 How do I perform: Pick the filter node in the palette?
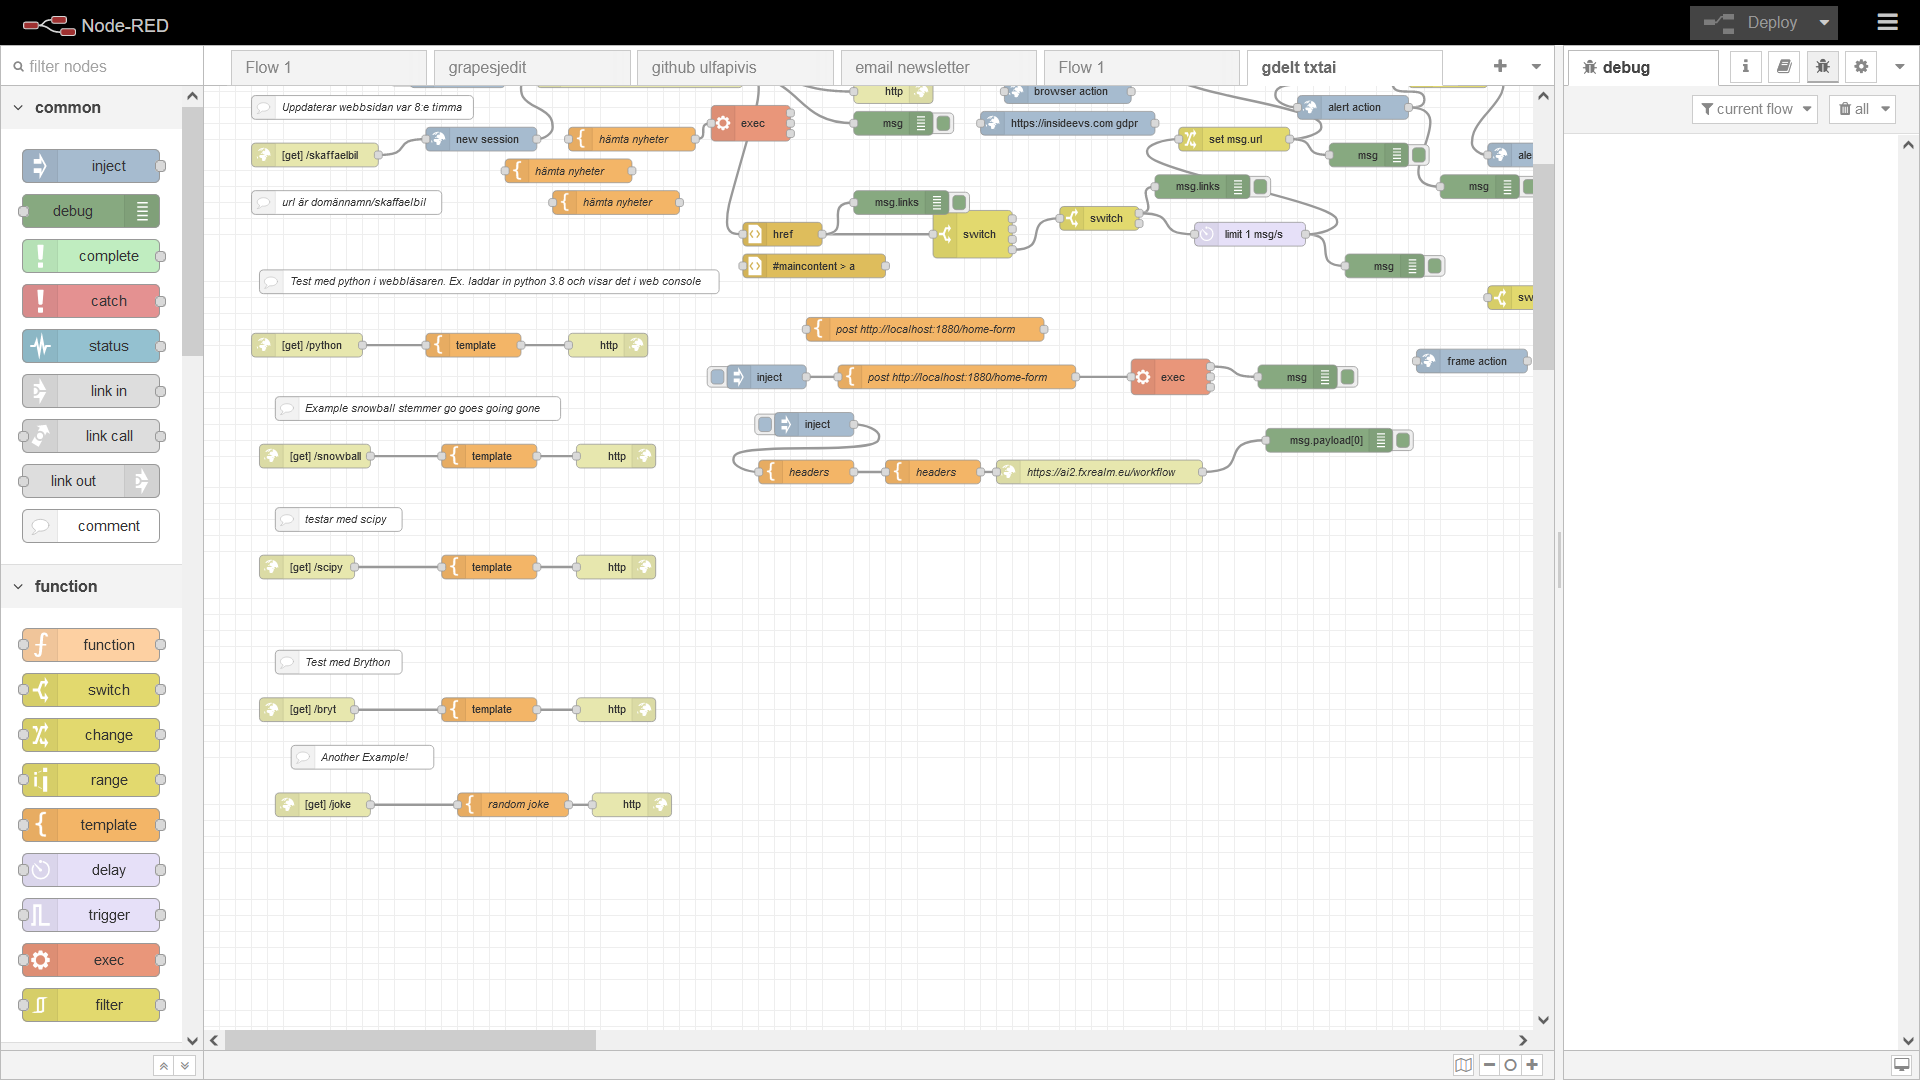pyautogui.click(x=91, y=1005)
